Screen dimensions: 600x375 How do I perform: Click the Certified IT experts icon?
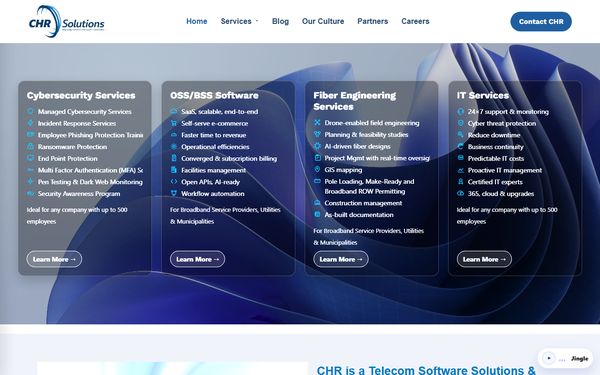click(461, 182)
